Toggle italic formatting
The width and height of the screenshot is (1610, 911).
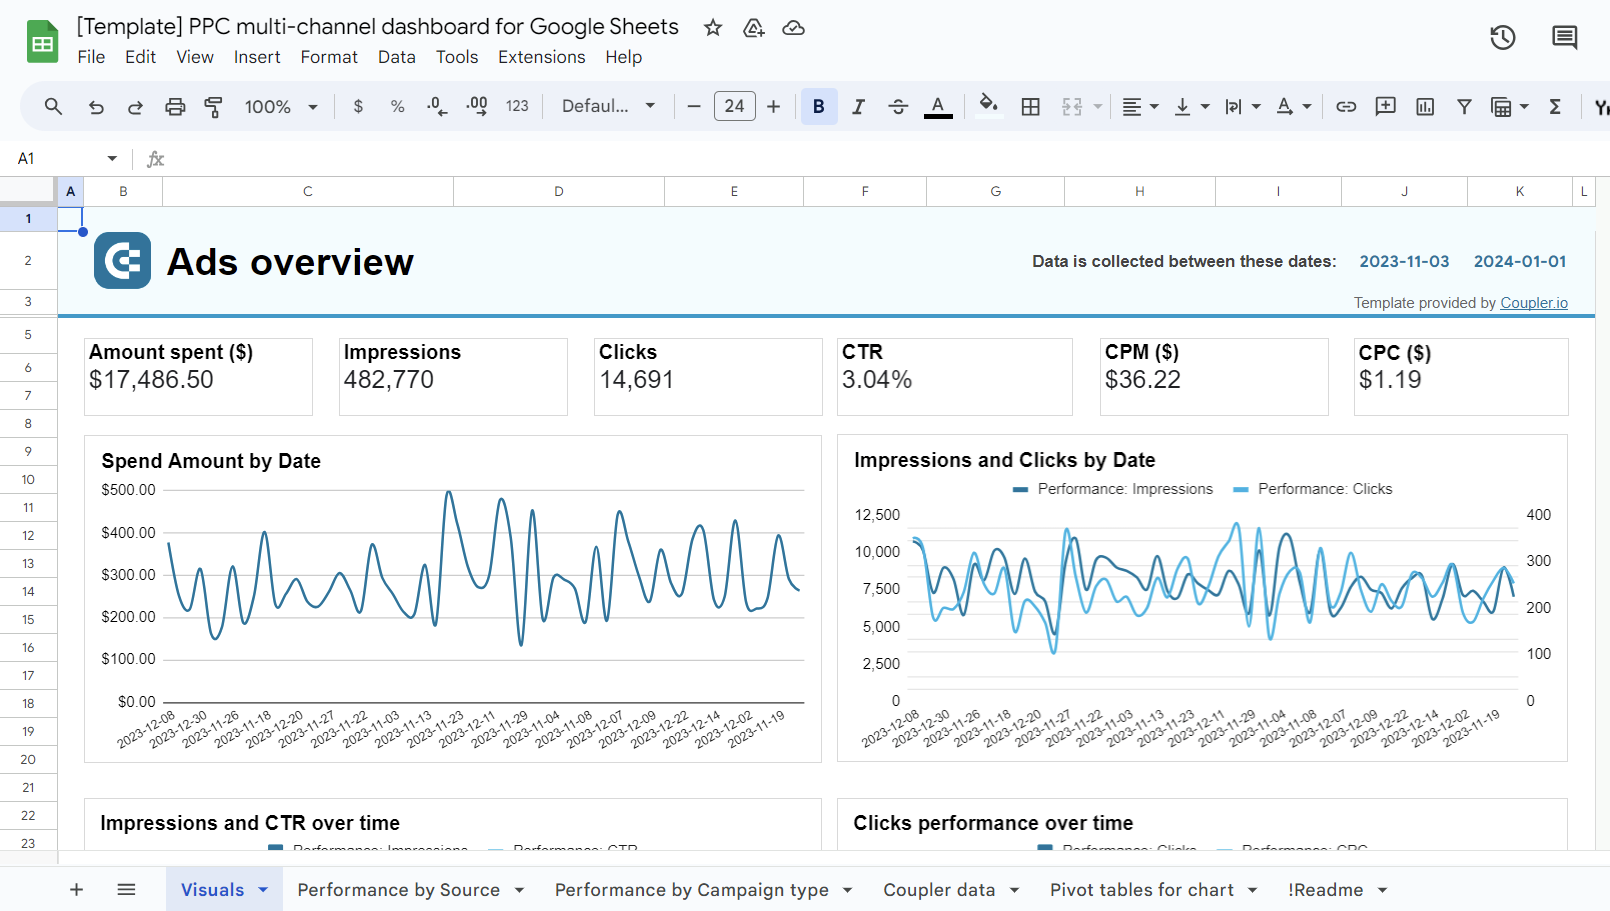point(858,107)
